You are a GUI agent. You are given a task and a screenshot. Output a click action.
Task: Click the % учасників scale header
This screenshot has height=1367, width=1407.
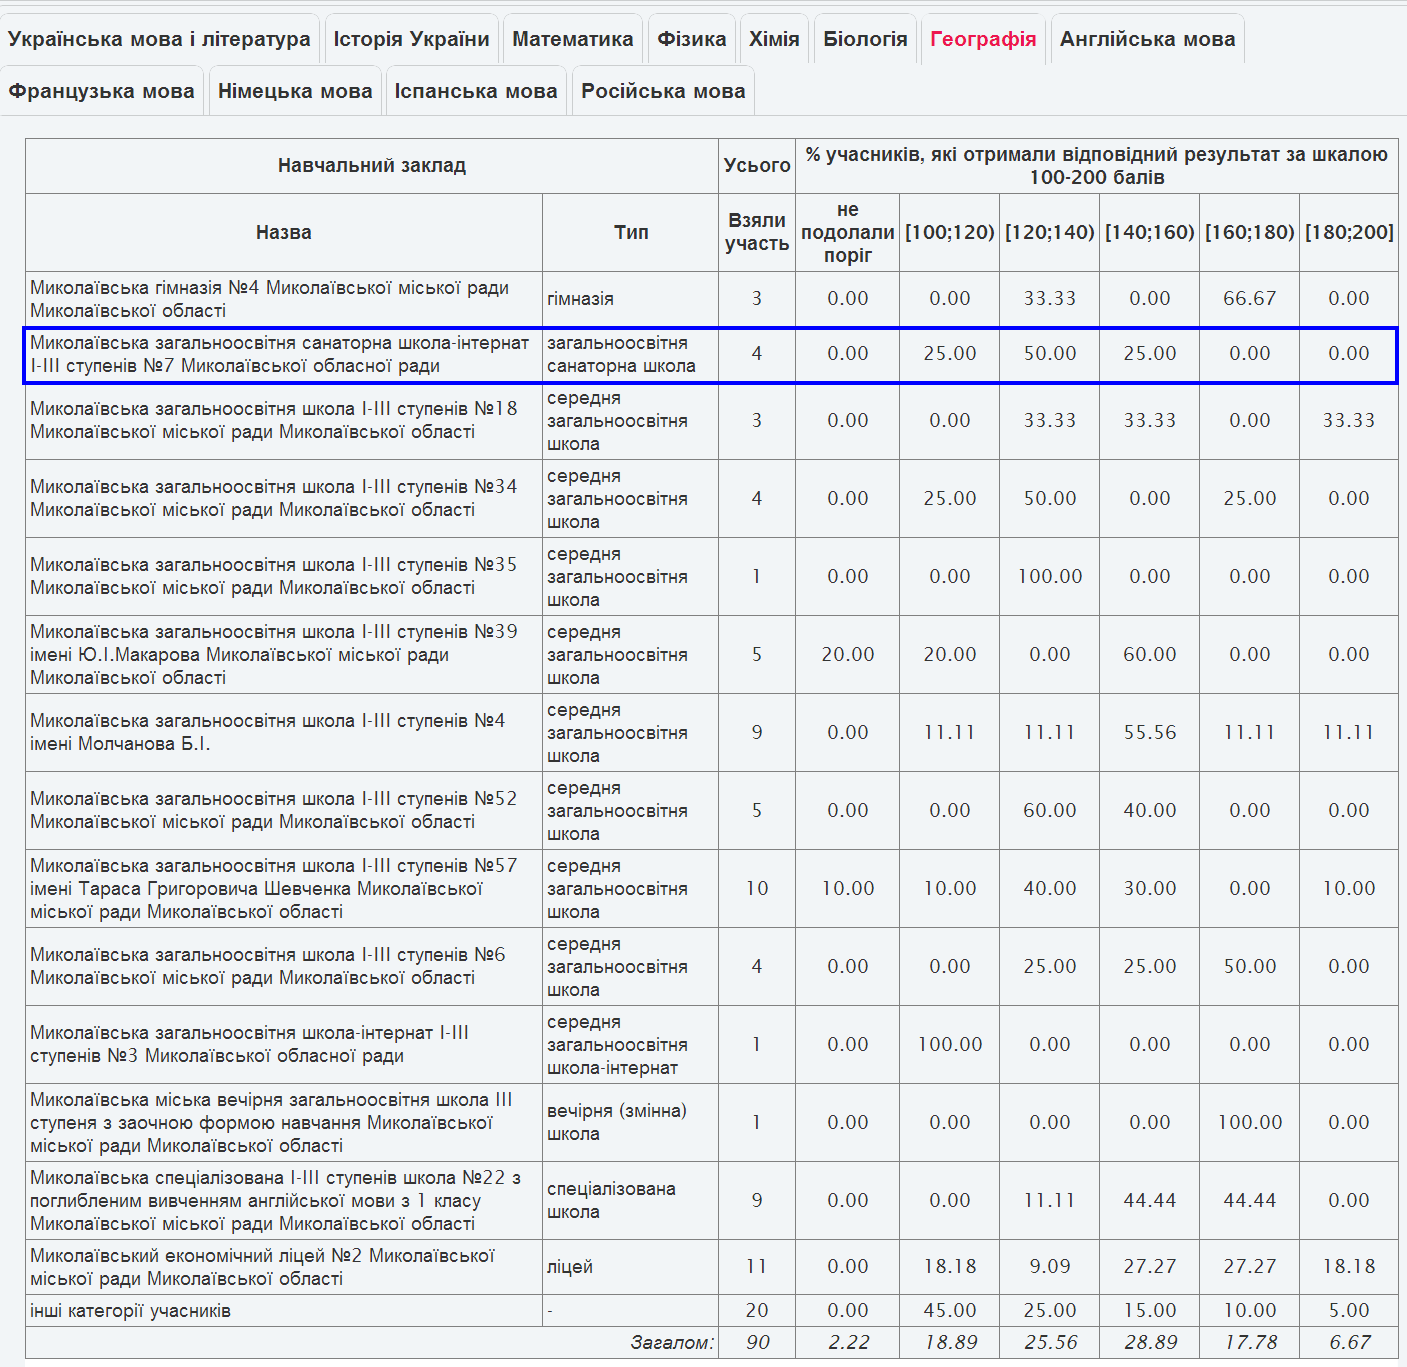point(1097,166)
